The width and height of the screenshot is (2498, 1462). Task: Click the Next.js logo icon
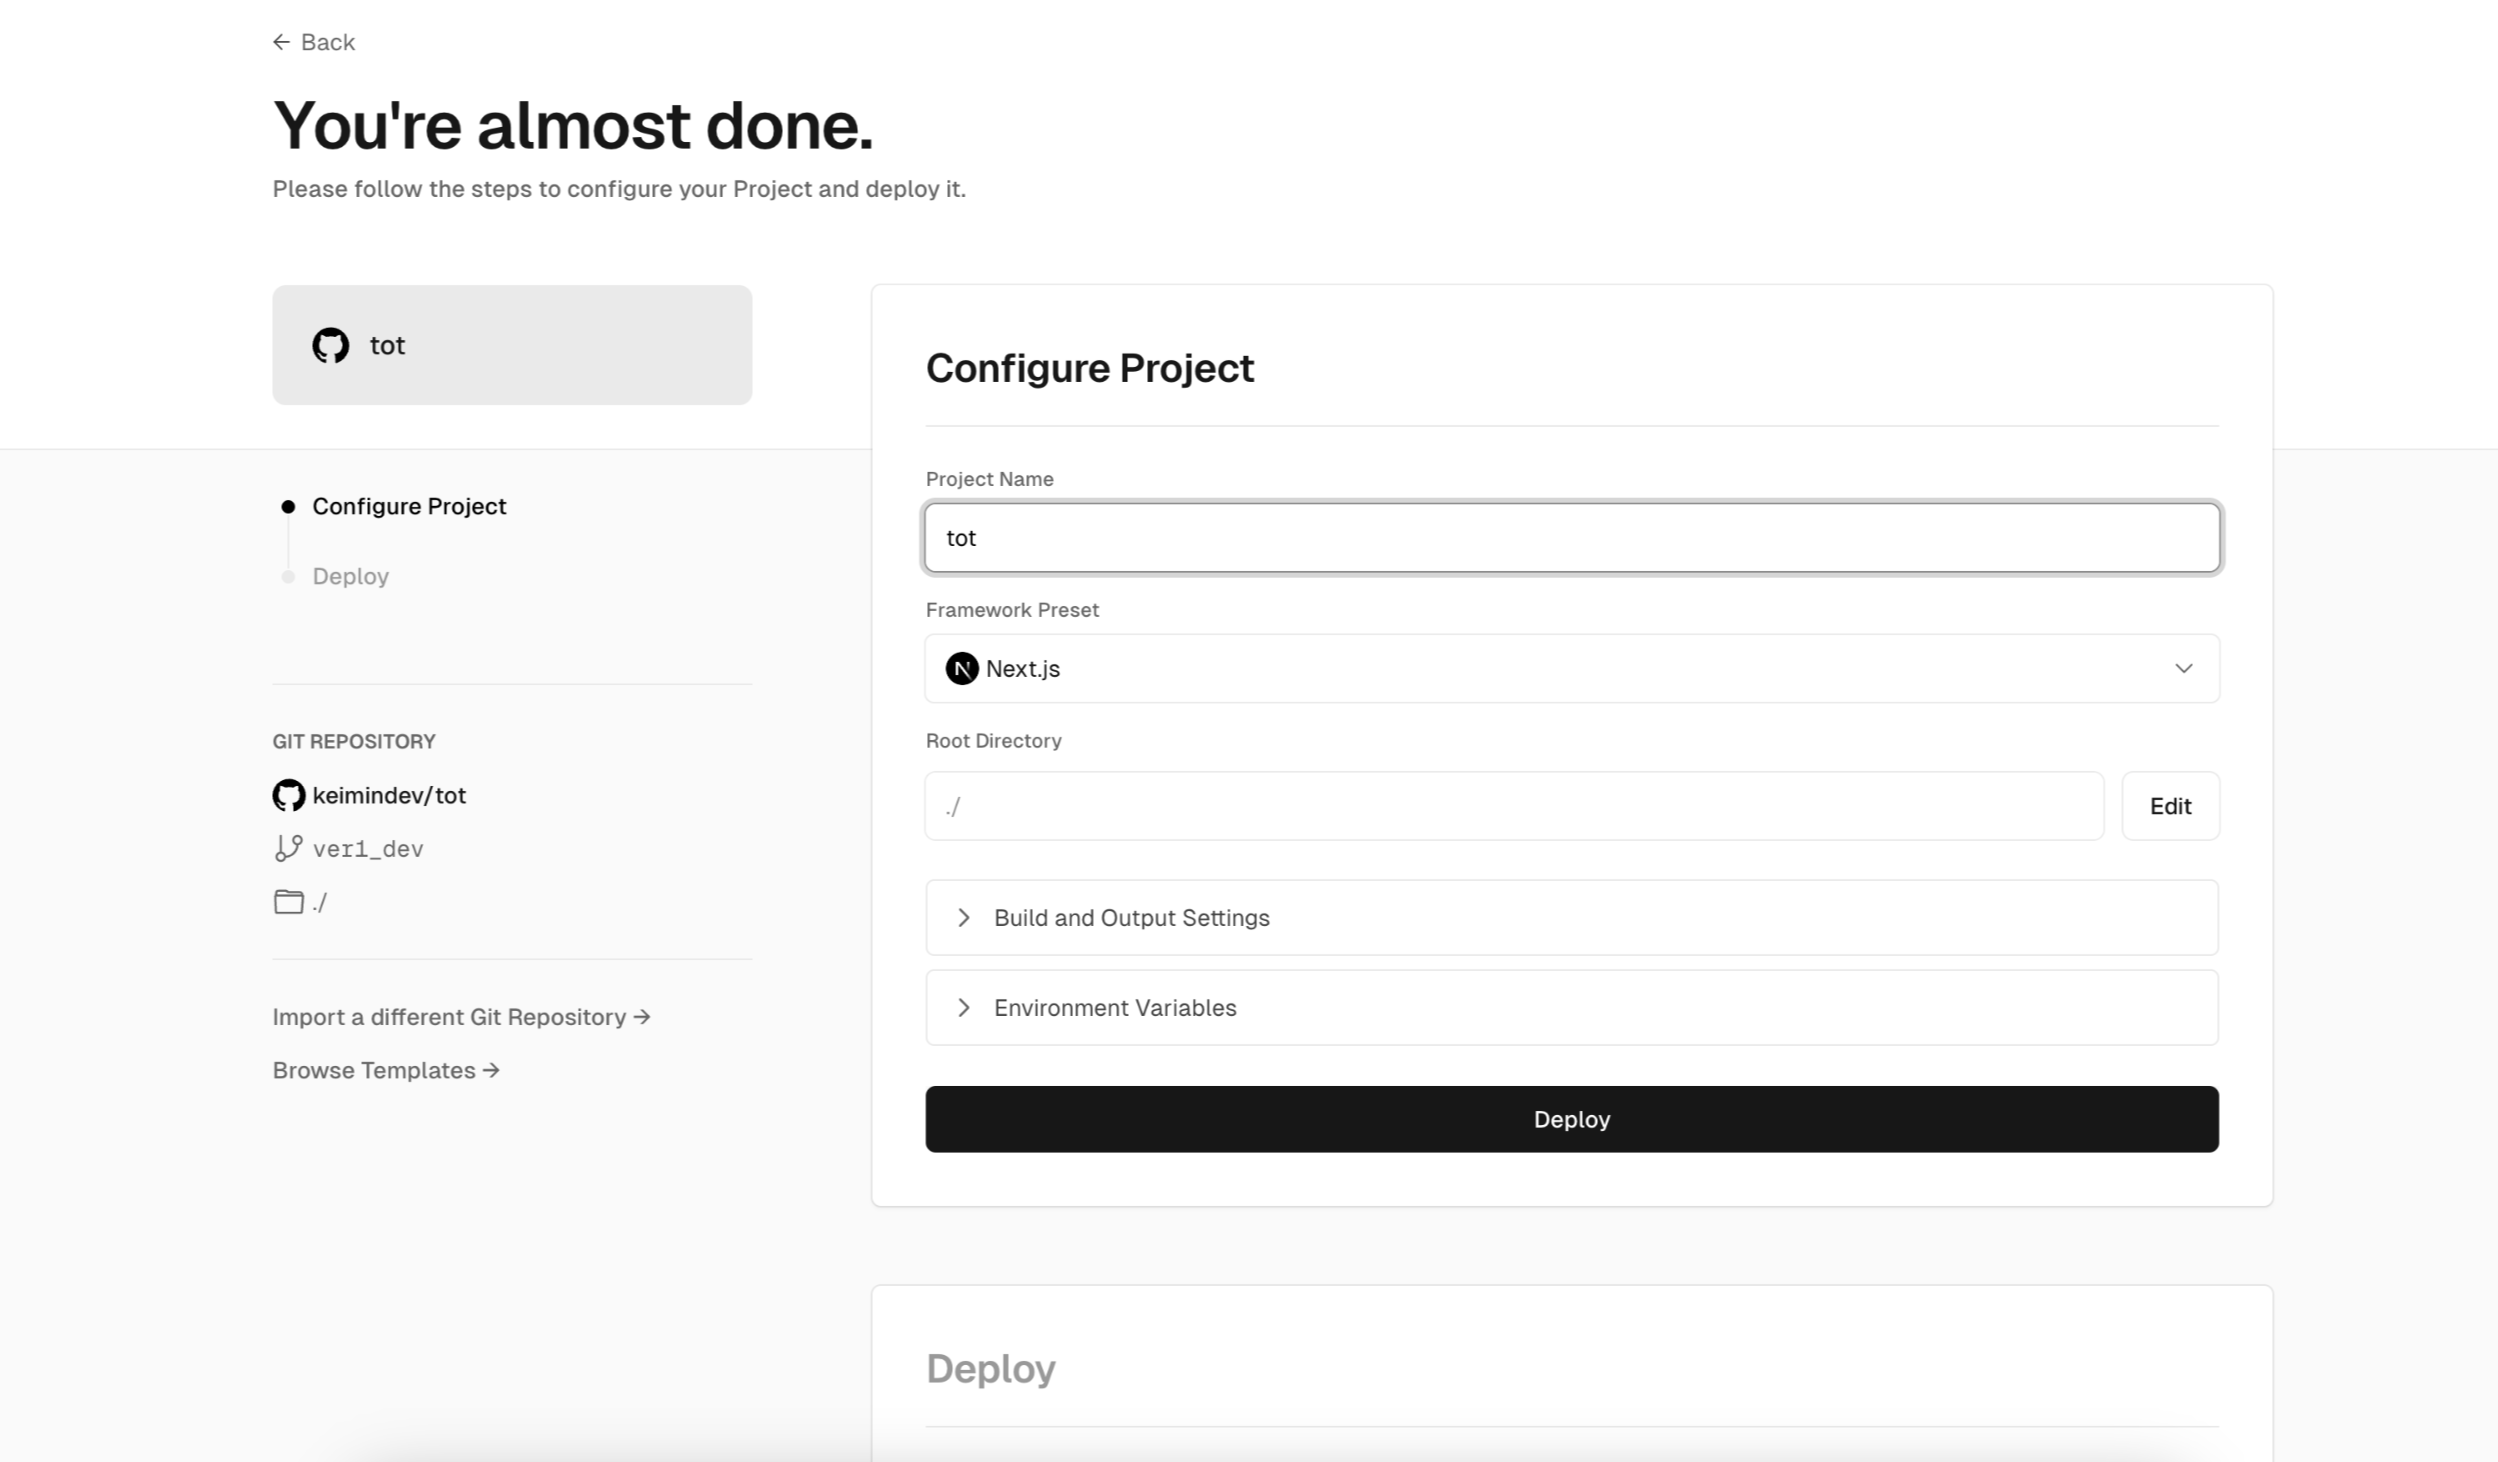962,668
